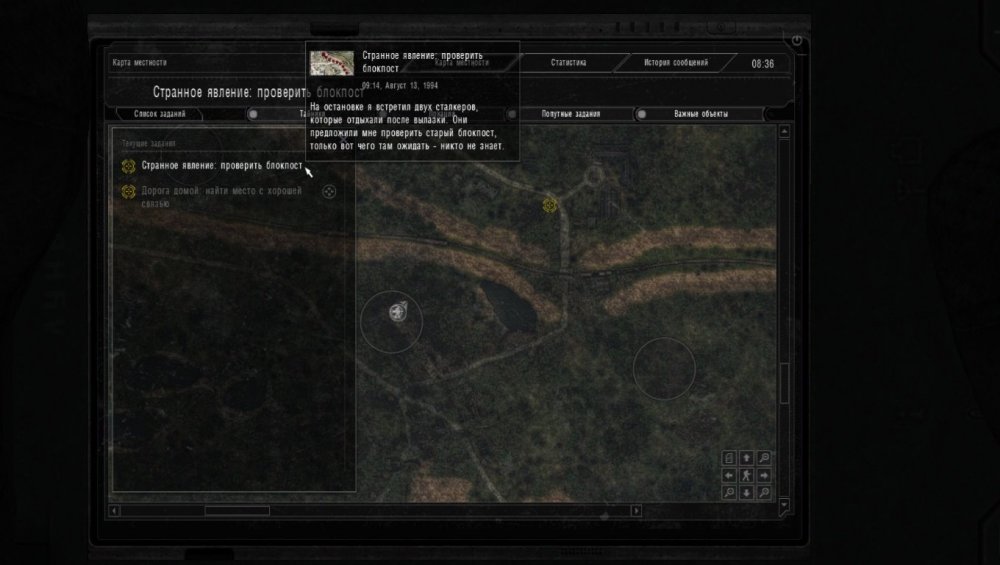Click the yellow icon beside 'Странное явление' task
Viewport: 1000px width, 565px height.
(128, 166)
